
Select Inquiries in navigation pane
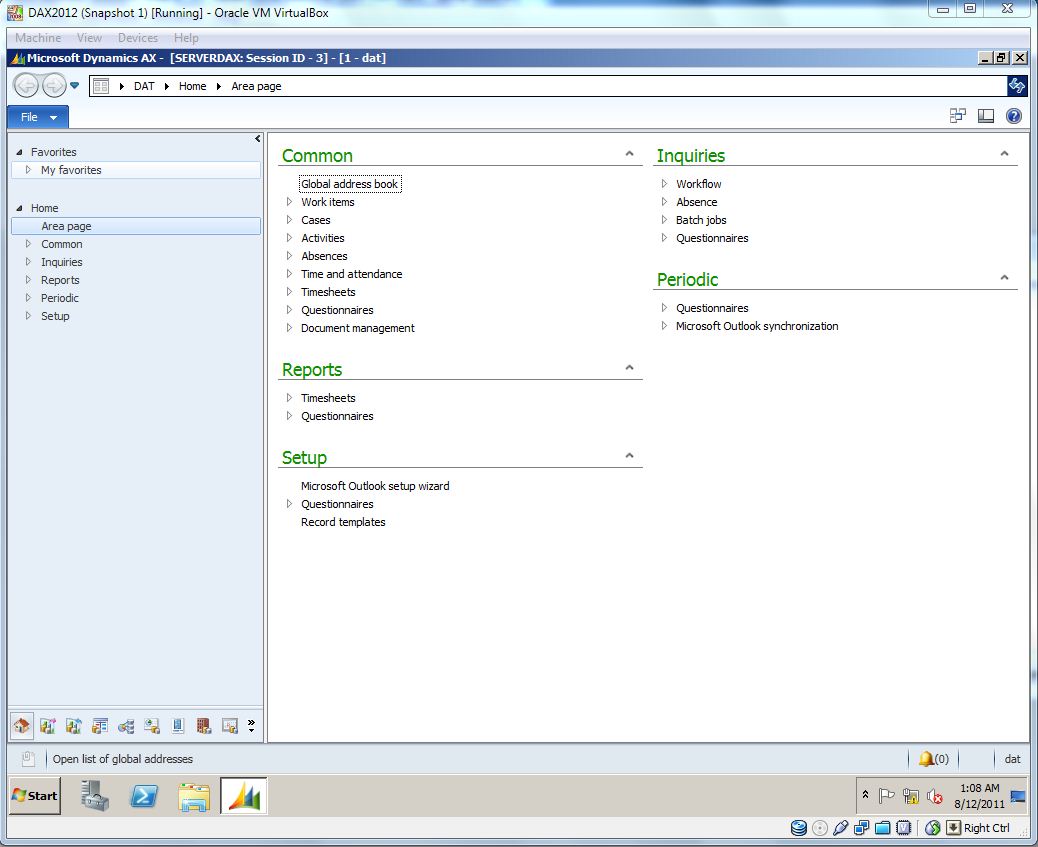tap(62, 262)
